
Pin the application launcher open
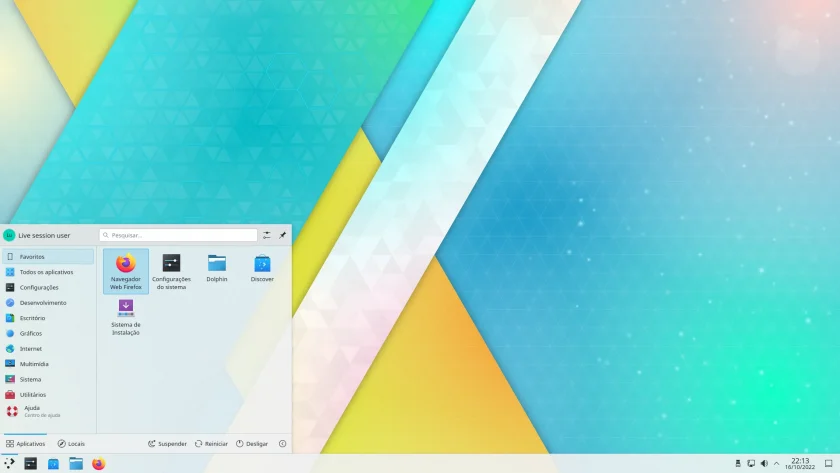pos(282,235)
